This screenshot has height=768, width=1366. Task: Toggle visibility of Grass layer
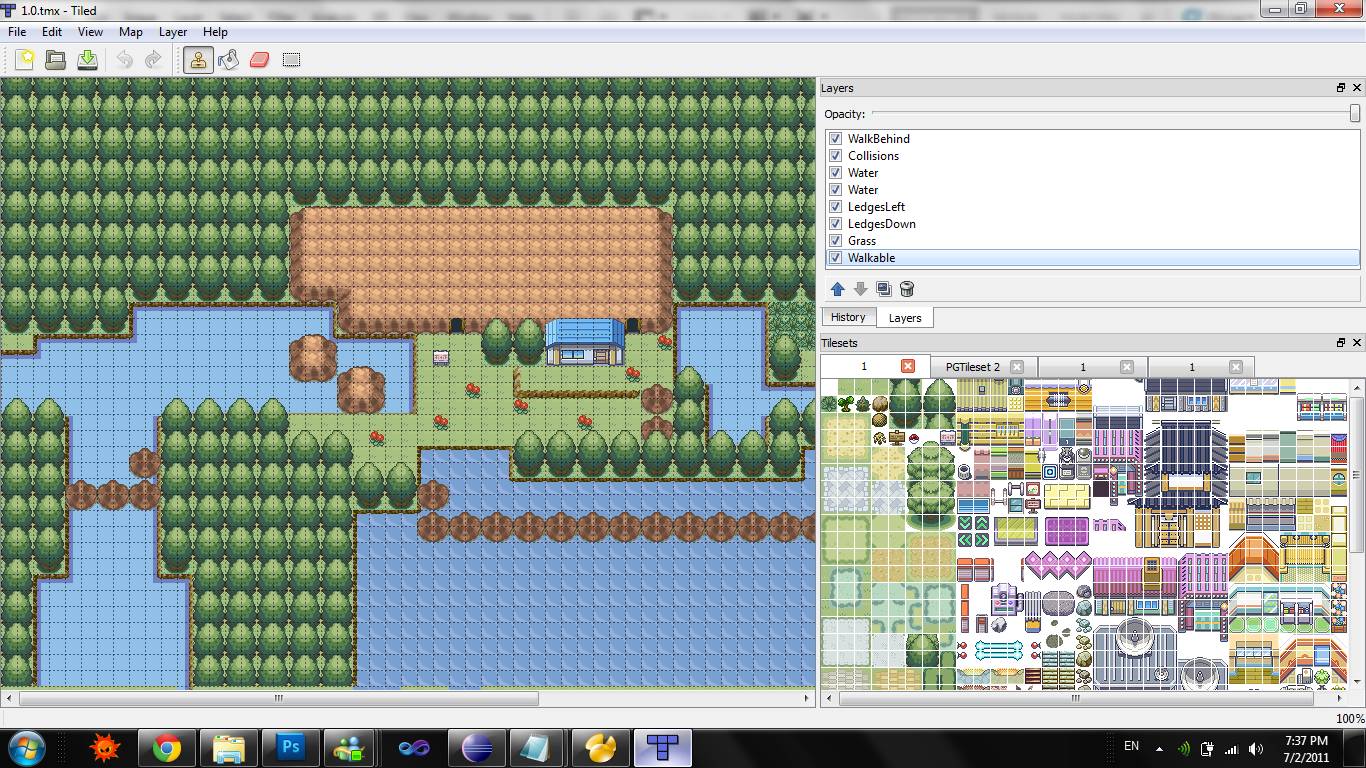(x=835, y=241)
